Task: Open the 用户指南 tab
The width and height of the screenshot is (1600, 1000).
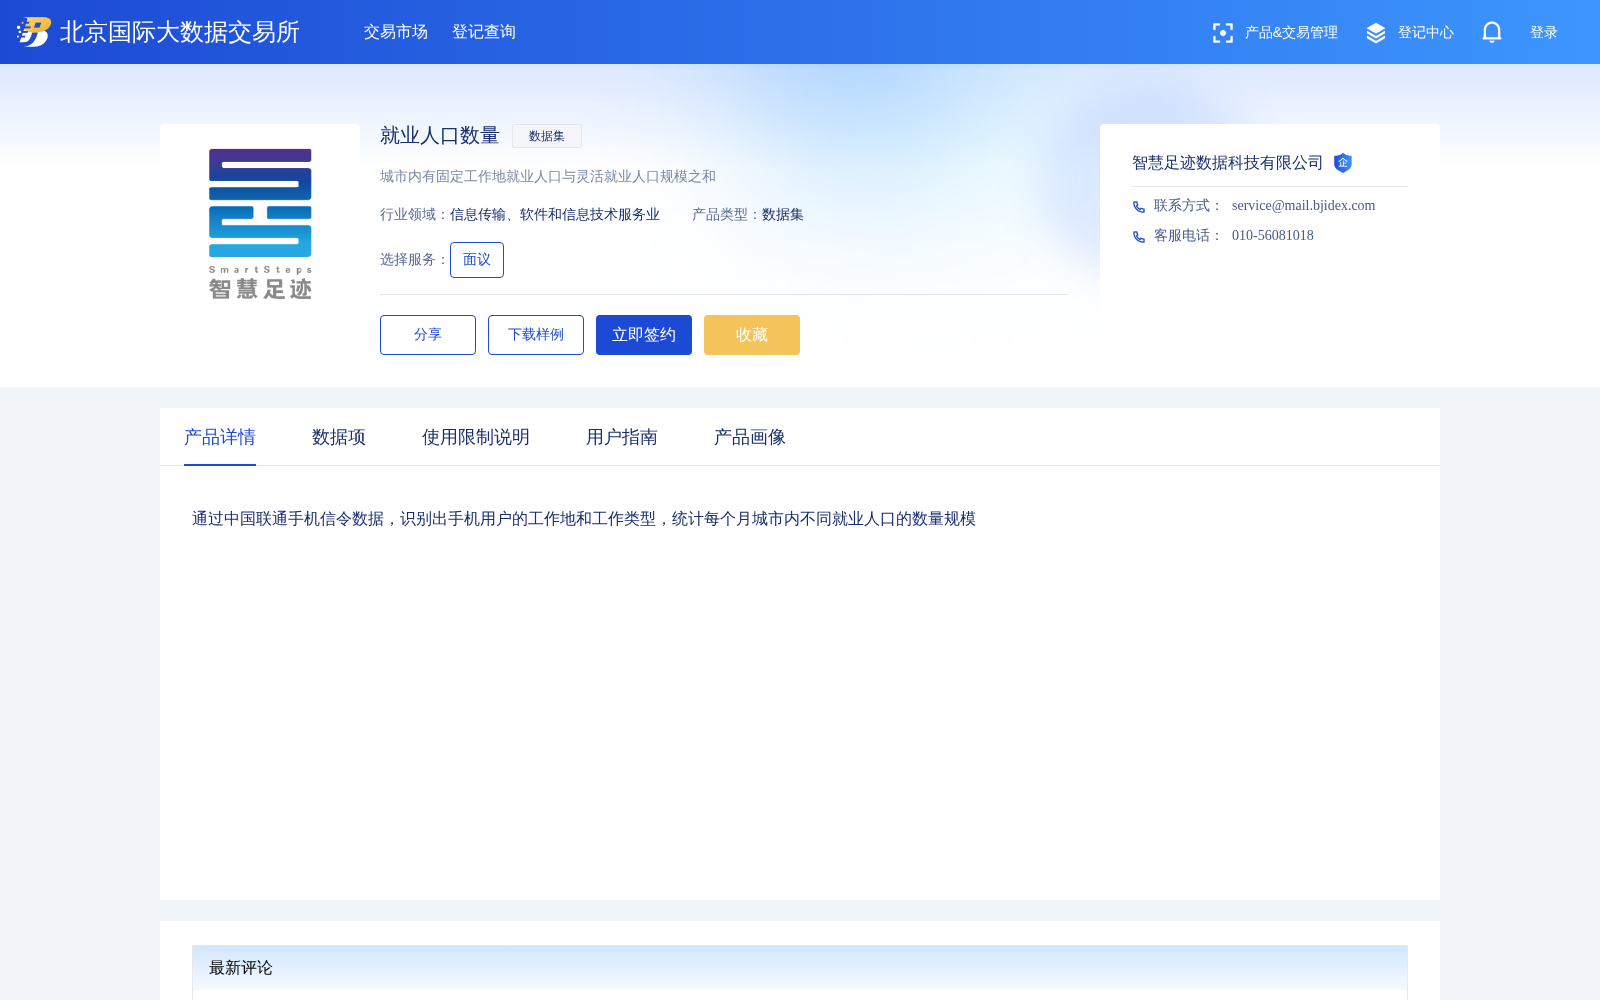Action: point(622,437)
